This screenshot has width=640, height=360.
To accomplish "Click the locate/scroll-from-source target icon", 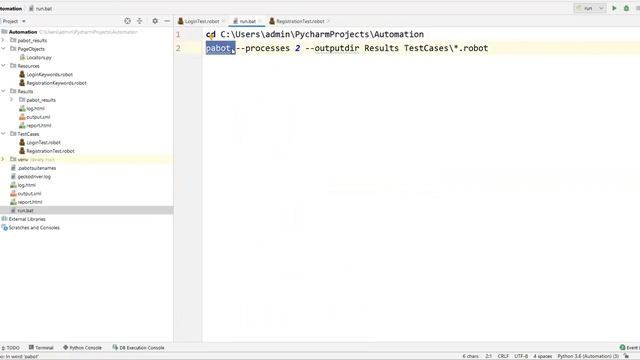I will tap(127, 21).
